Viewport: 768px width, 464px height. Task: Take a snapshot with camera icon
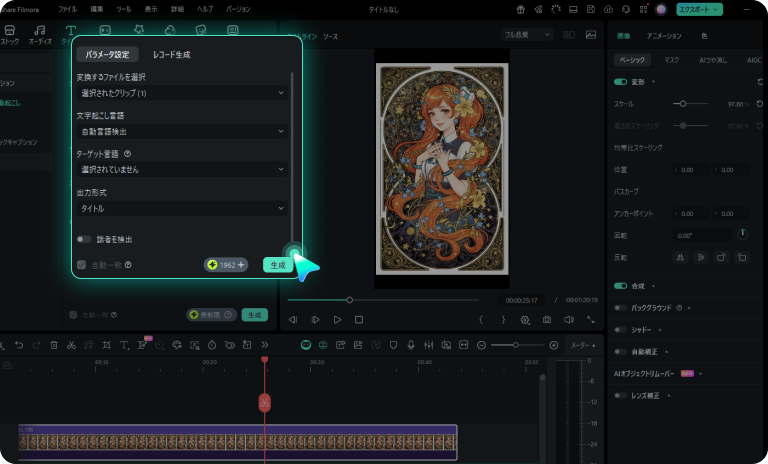(547, 320)
